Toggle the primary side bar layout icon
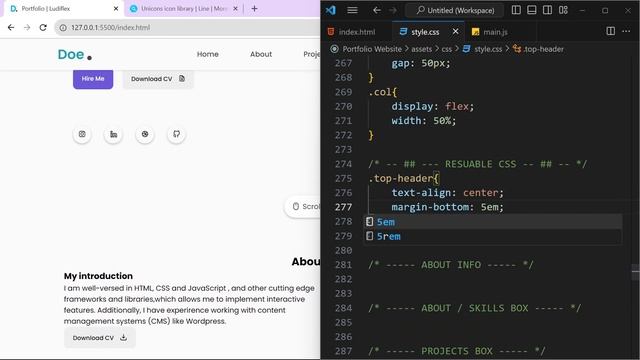The image size is (640, 360). click(x=516, y=10)
